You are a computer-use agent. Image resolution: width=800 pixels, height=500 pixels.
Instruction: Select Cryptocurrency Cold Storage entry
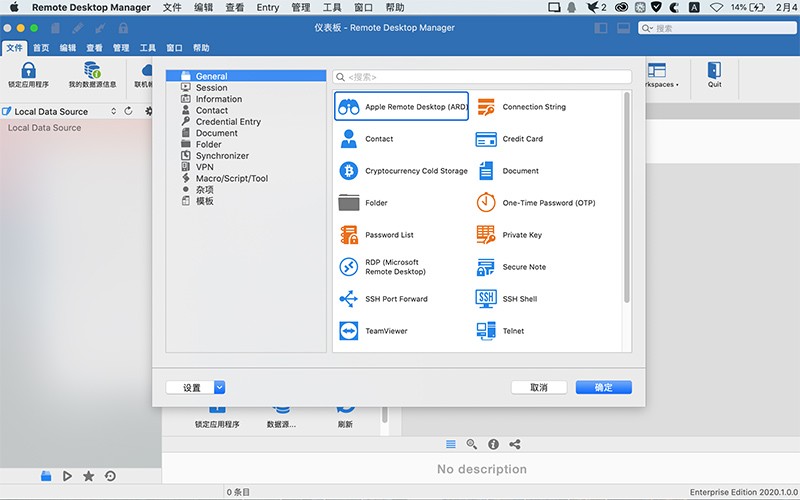[403, 171]
